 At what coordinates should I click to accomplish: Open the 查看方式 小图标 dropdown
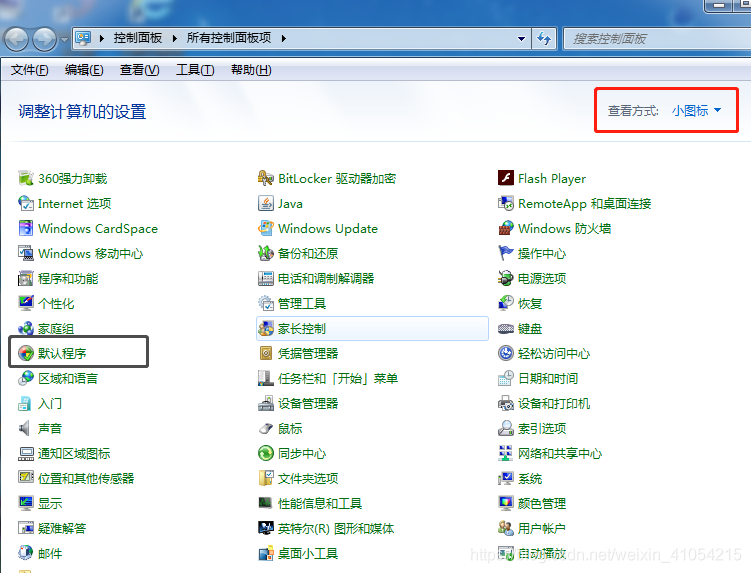pyautogui.click(x=696, y=111)
